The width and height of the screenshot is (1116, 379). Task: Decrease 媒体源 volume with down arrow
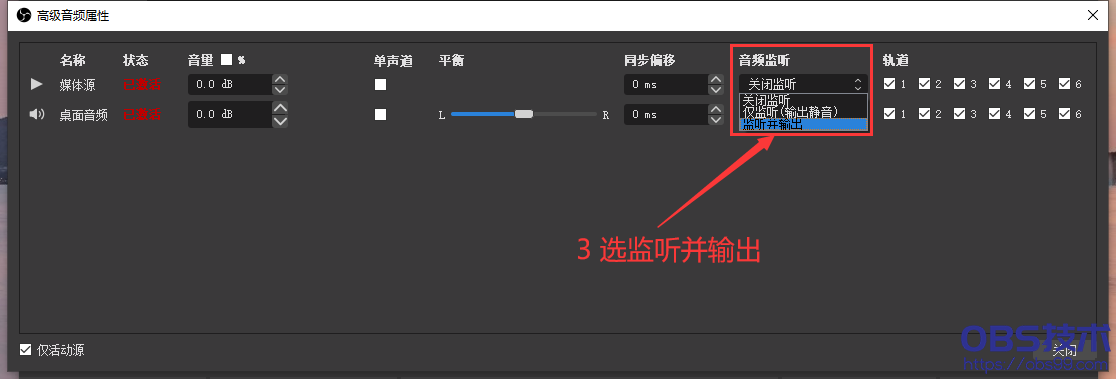click(x=280, y=90)
